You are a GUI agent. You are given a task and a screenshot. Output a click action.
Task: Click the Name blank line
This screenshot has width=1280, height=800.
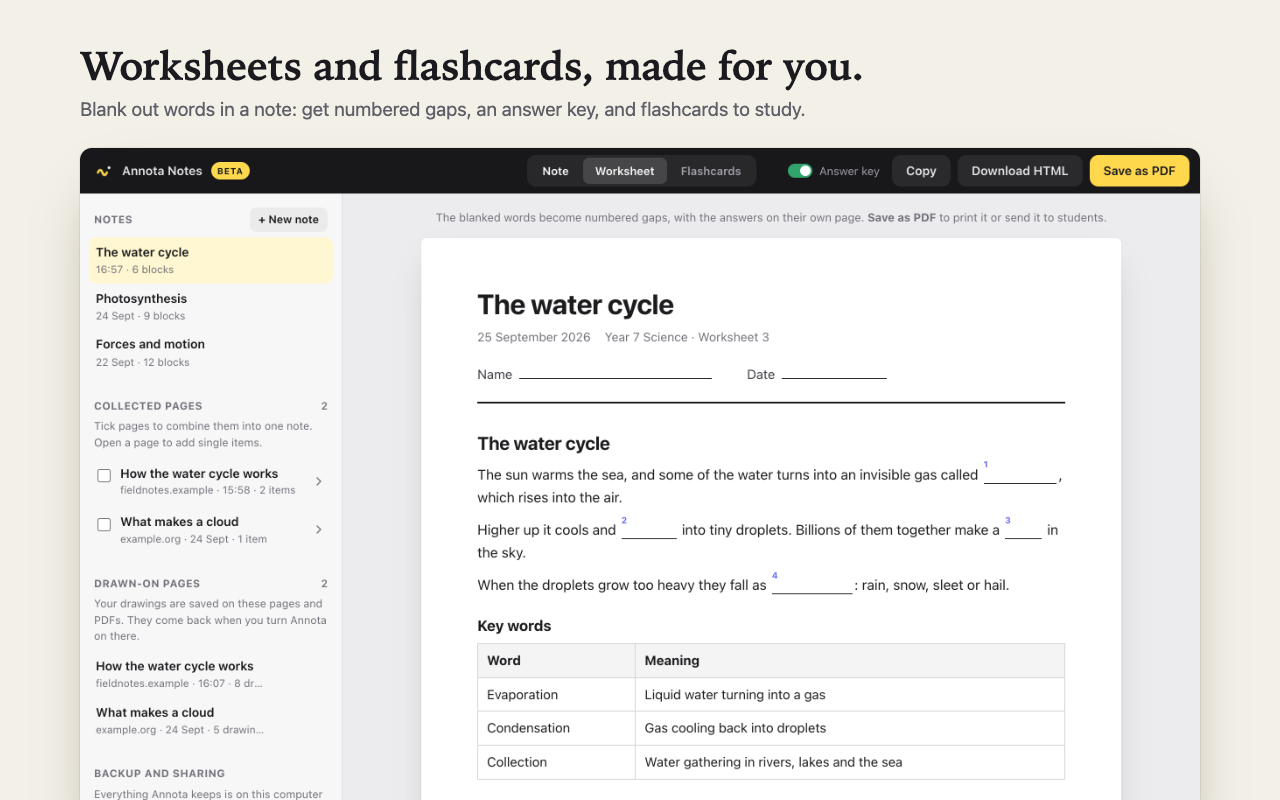(615, 376)
